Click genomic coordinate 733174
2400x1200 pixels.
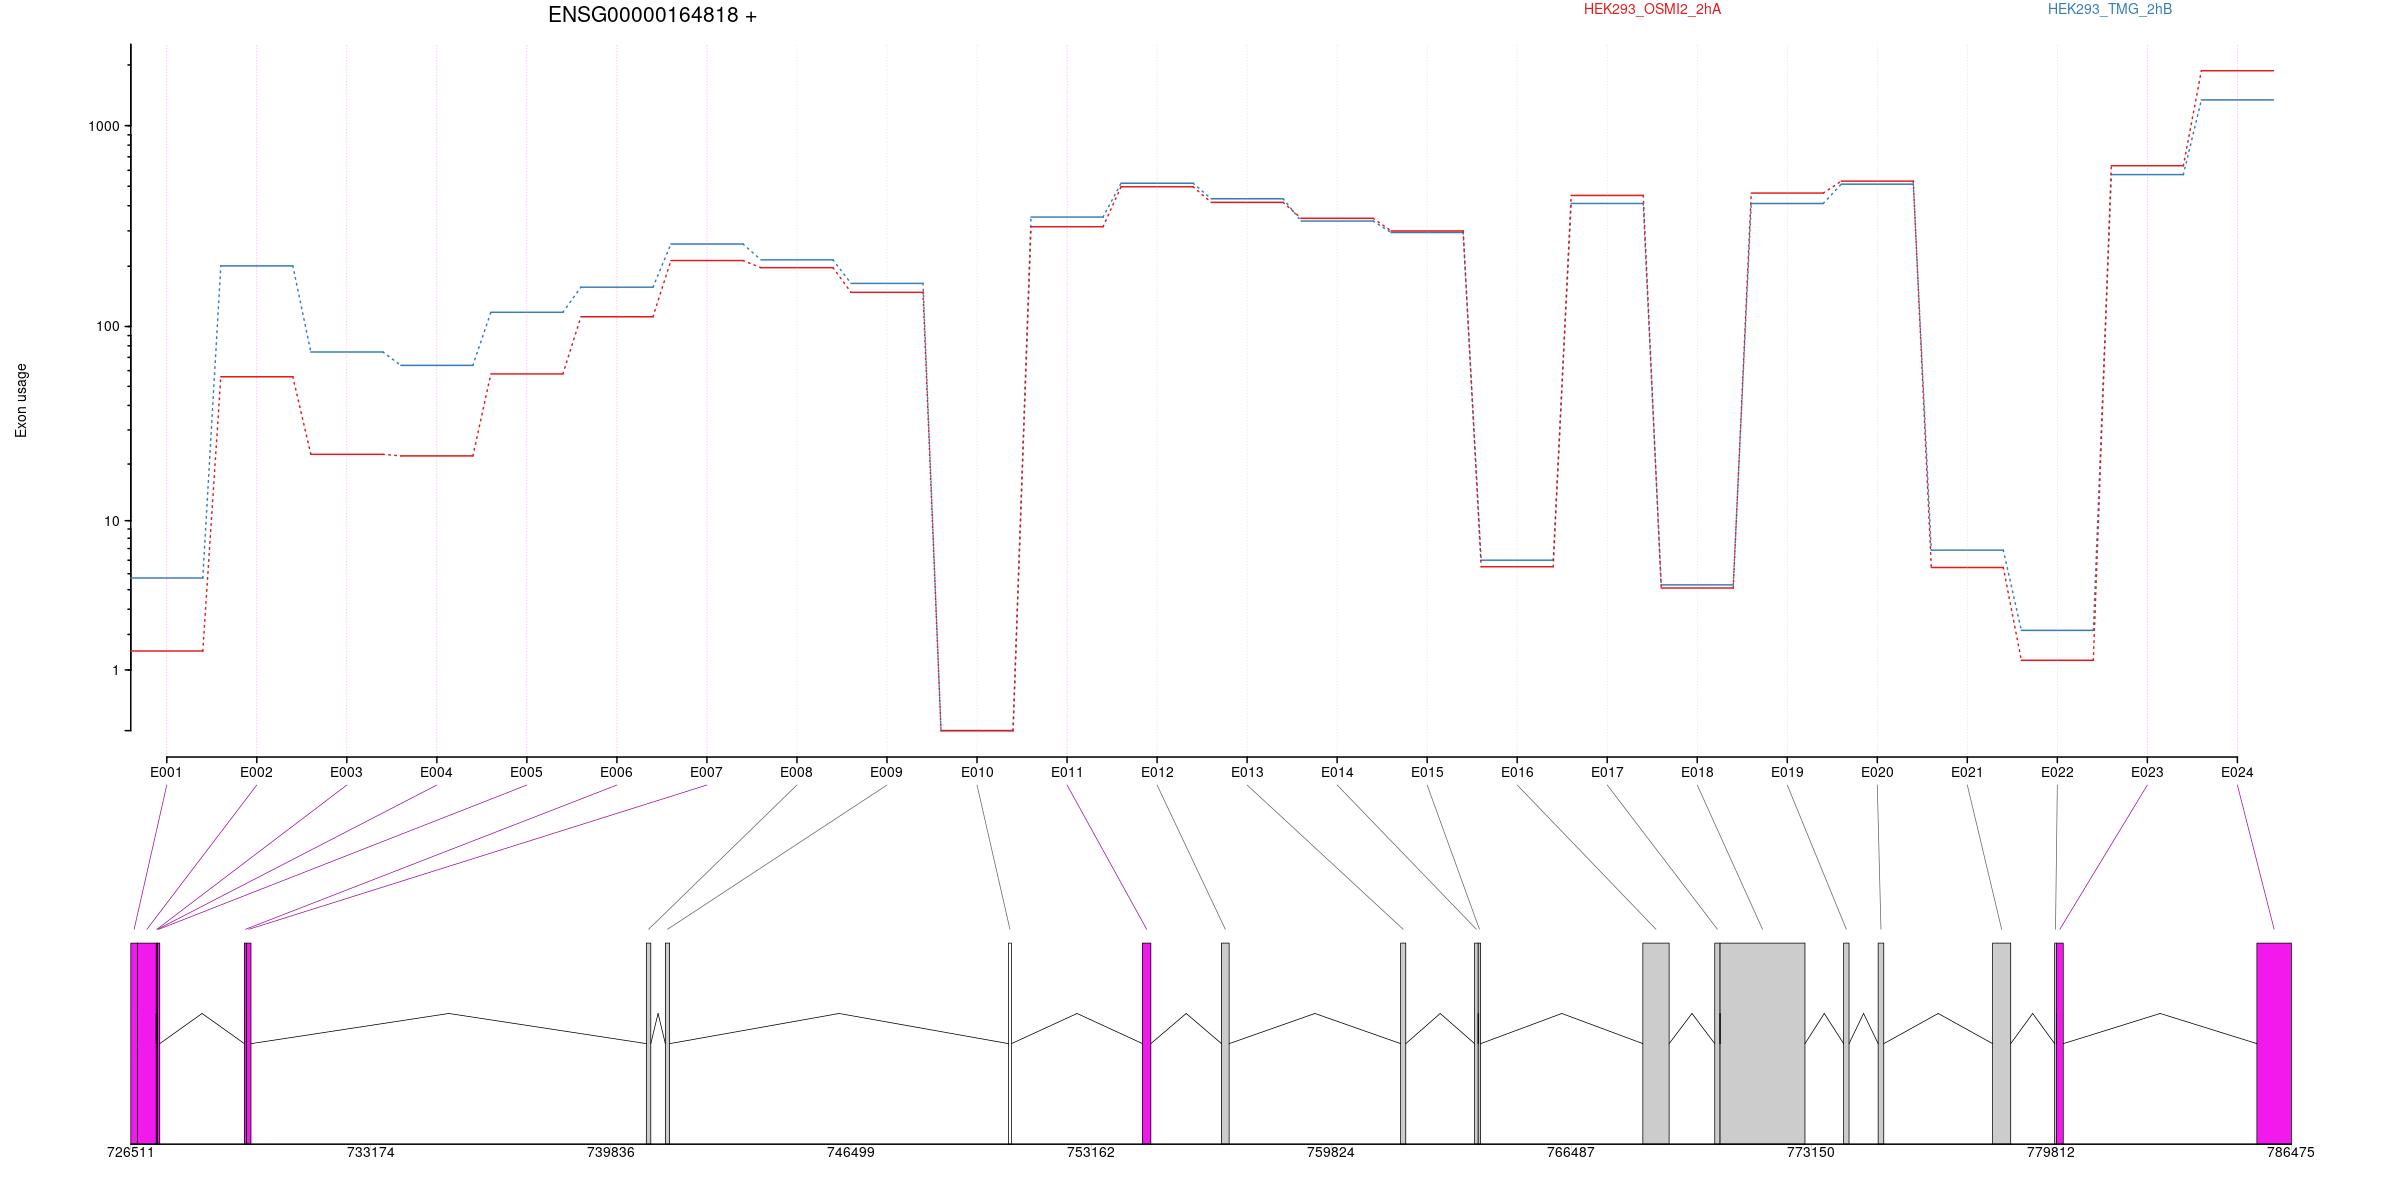370,1152
